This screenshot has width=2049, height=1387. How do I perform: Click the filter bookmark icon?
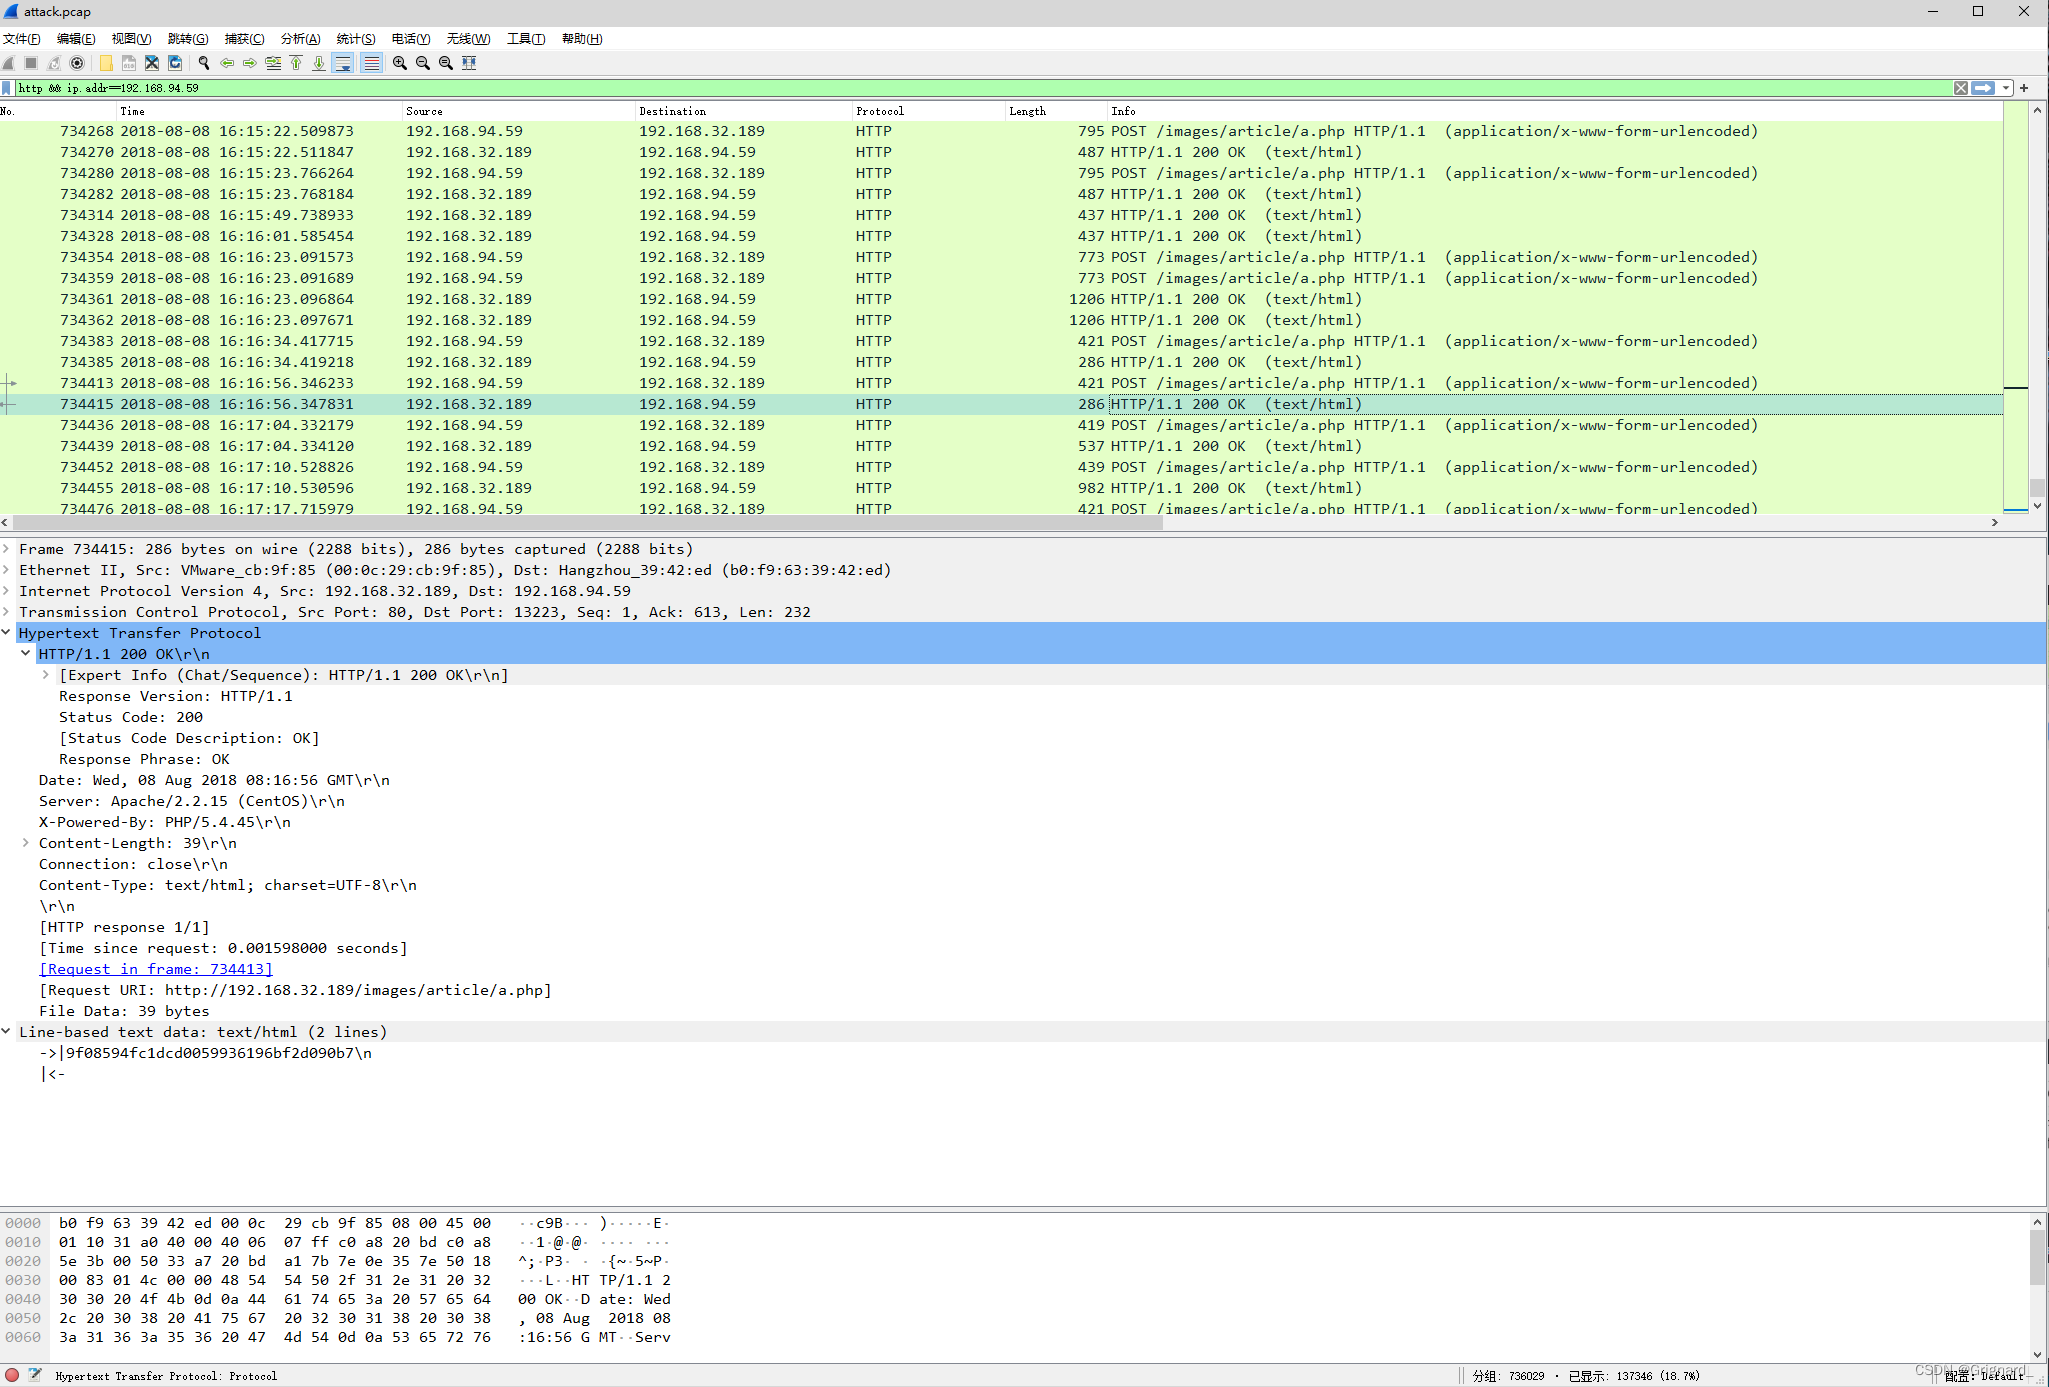click(x=7, y=88)
